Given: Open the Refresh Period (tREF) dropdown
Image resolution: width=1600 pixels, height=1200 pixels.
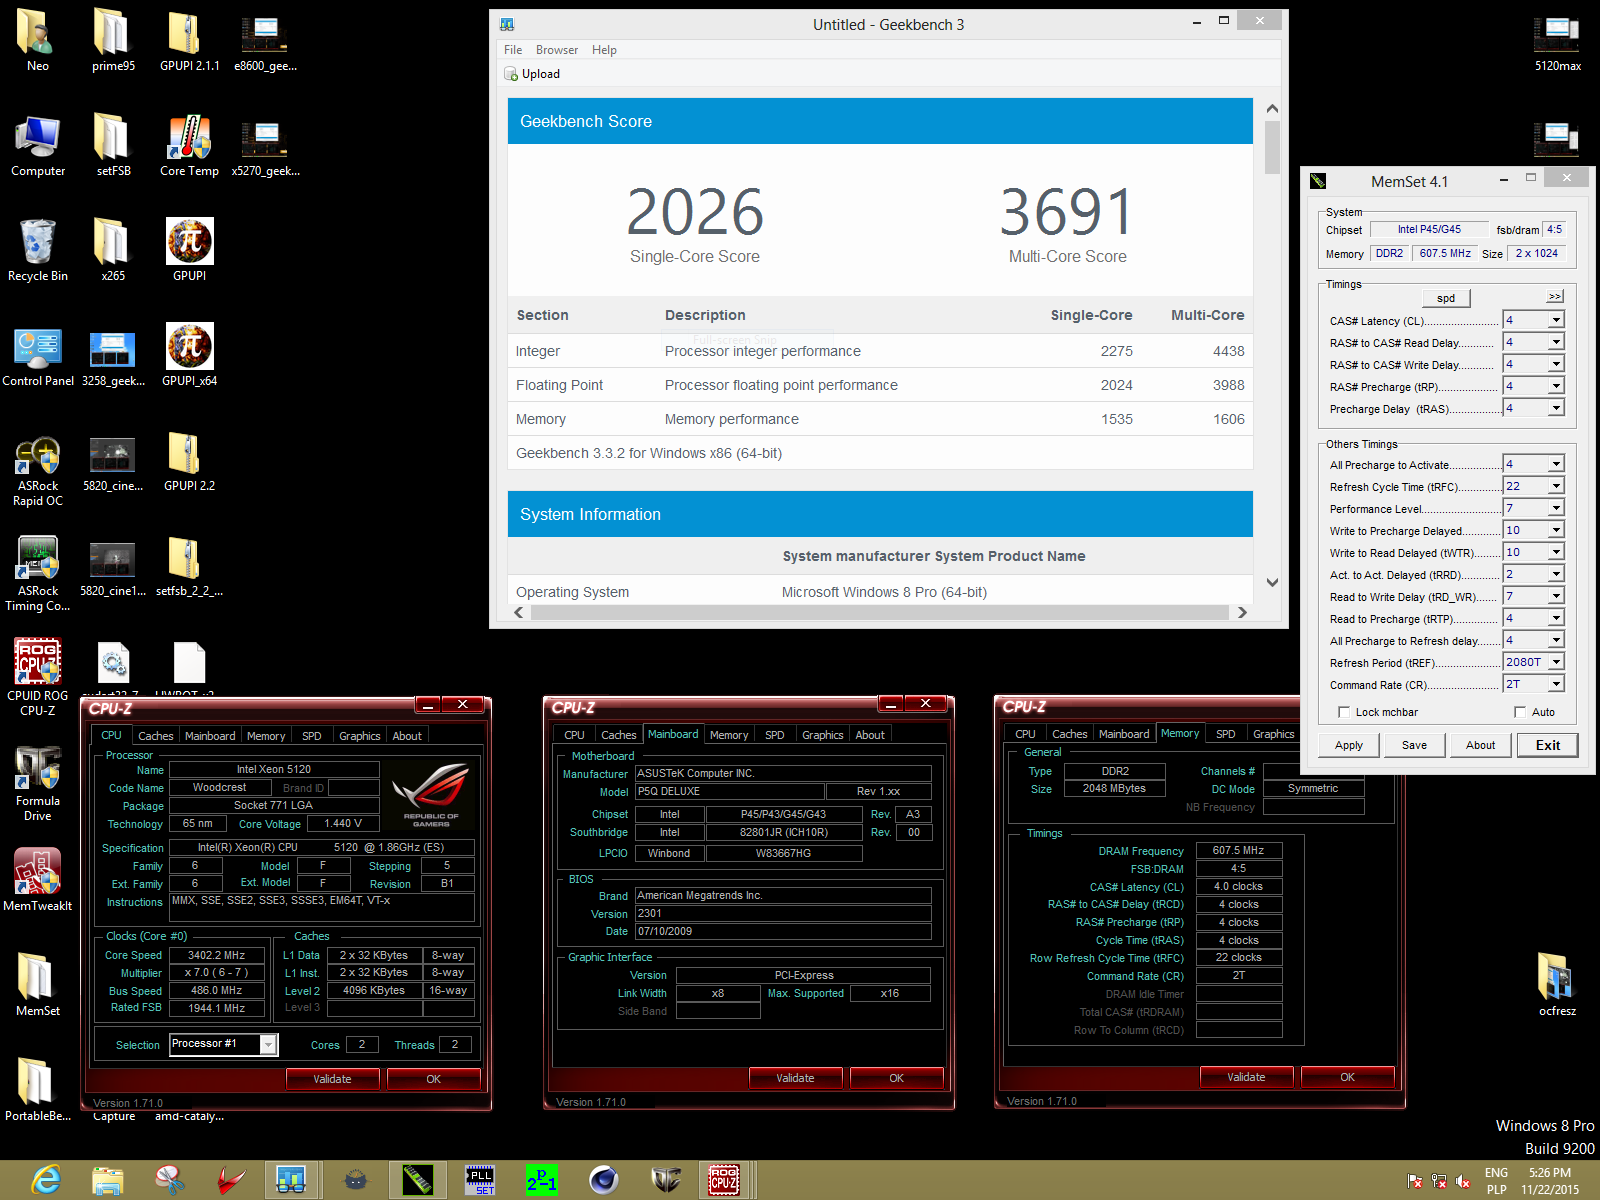Looking at the screenshot, I should (x=1556, y=662).
